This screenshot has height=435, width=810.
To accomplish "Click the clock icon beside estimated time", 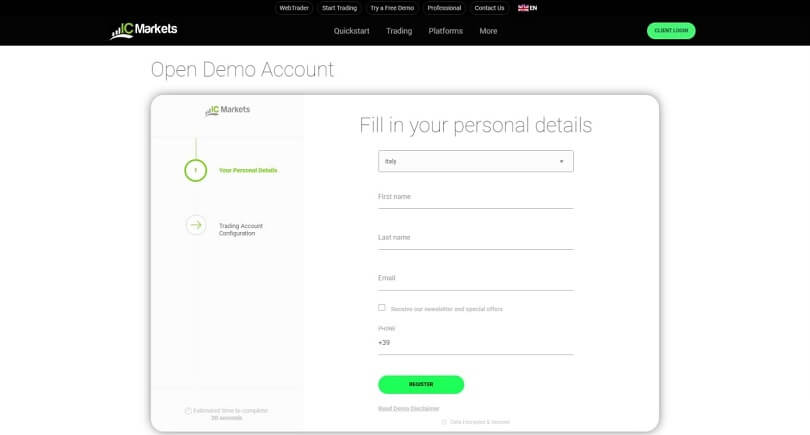I will (188, 411).
